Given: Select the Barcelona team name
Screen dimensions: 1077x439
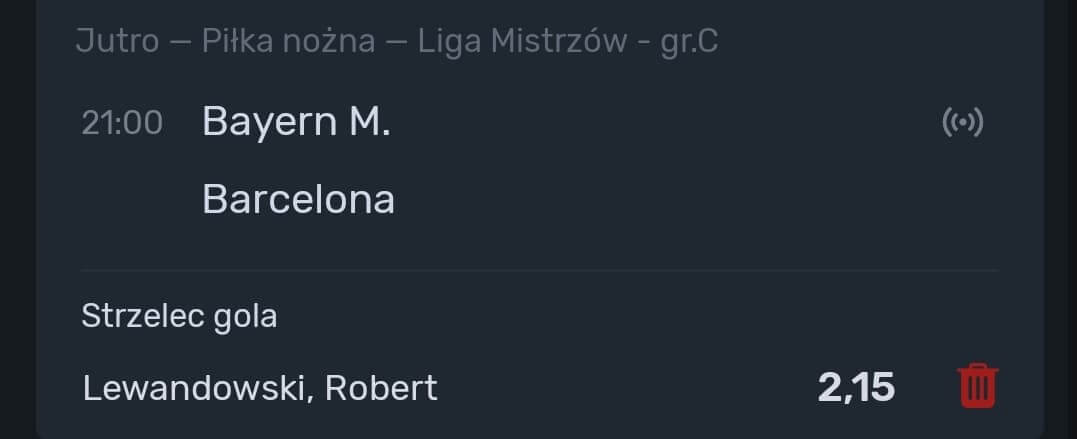Looking at the screenshot, I should click(x=298, y=199).
